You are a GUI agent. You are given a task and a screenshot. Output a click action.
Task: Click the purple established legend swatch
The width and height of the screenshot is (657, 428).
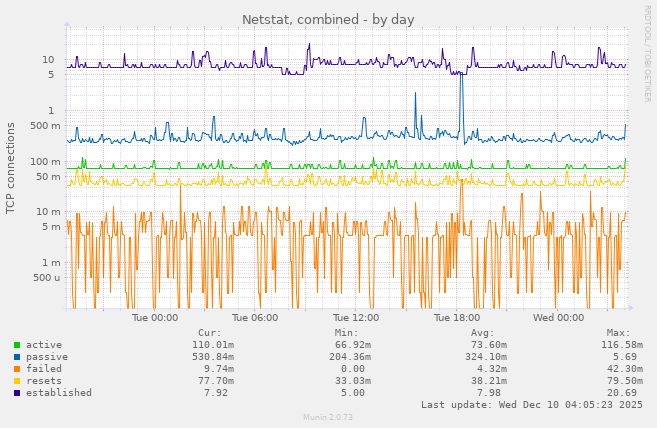pos(17,393)
